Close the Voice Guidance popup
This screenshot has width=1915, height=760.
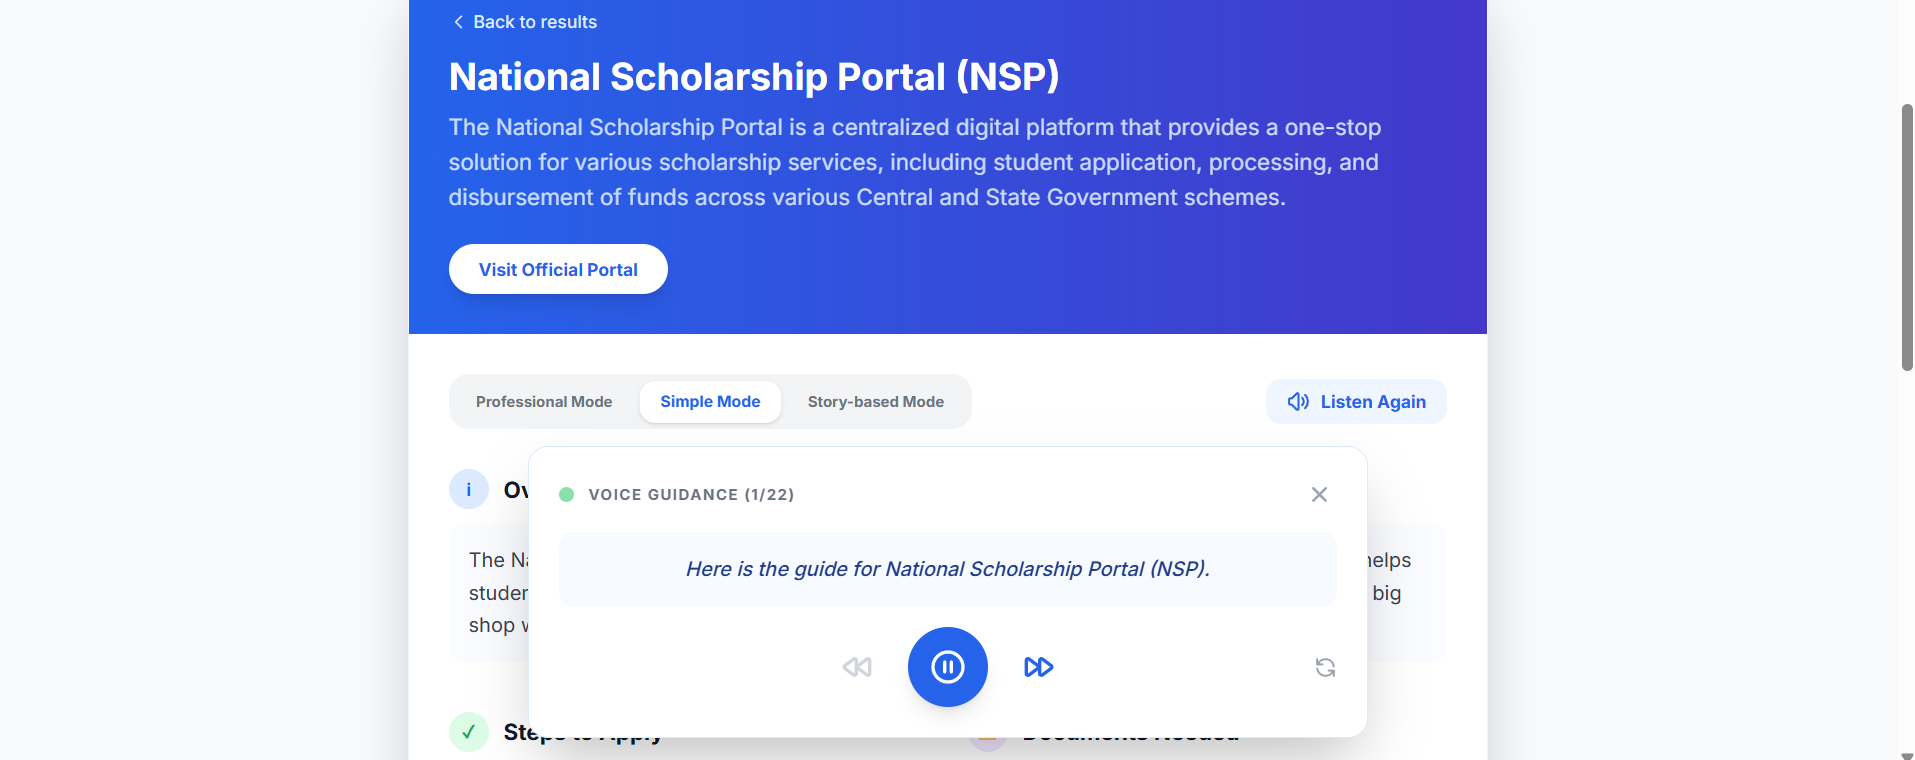(1319, 495)
